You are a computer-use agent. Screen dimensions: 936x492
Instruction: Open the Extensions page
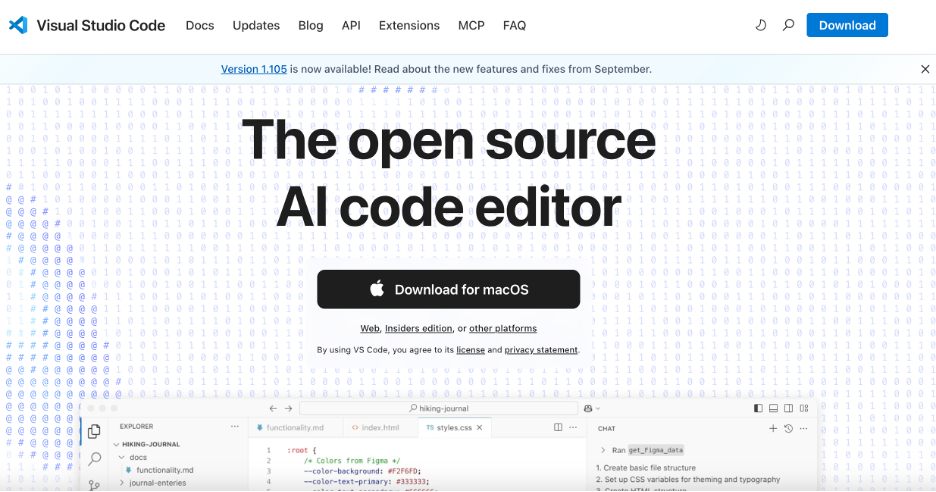point(409,26)
